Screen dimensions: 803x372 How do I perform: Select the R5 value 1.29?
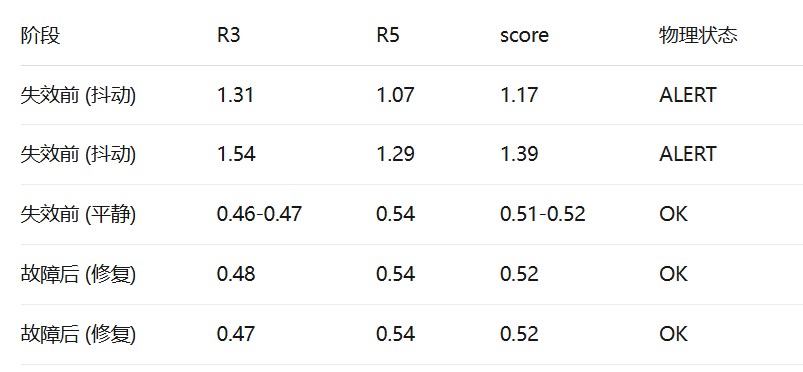coord(395,154)
